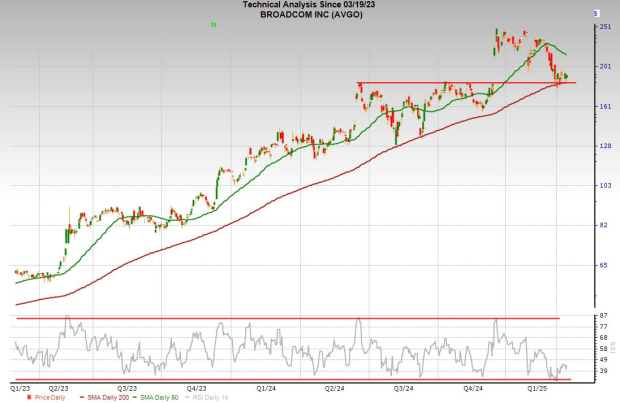Select the Q1/25 label on the time axis

click(x=537, y=387)
